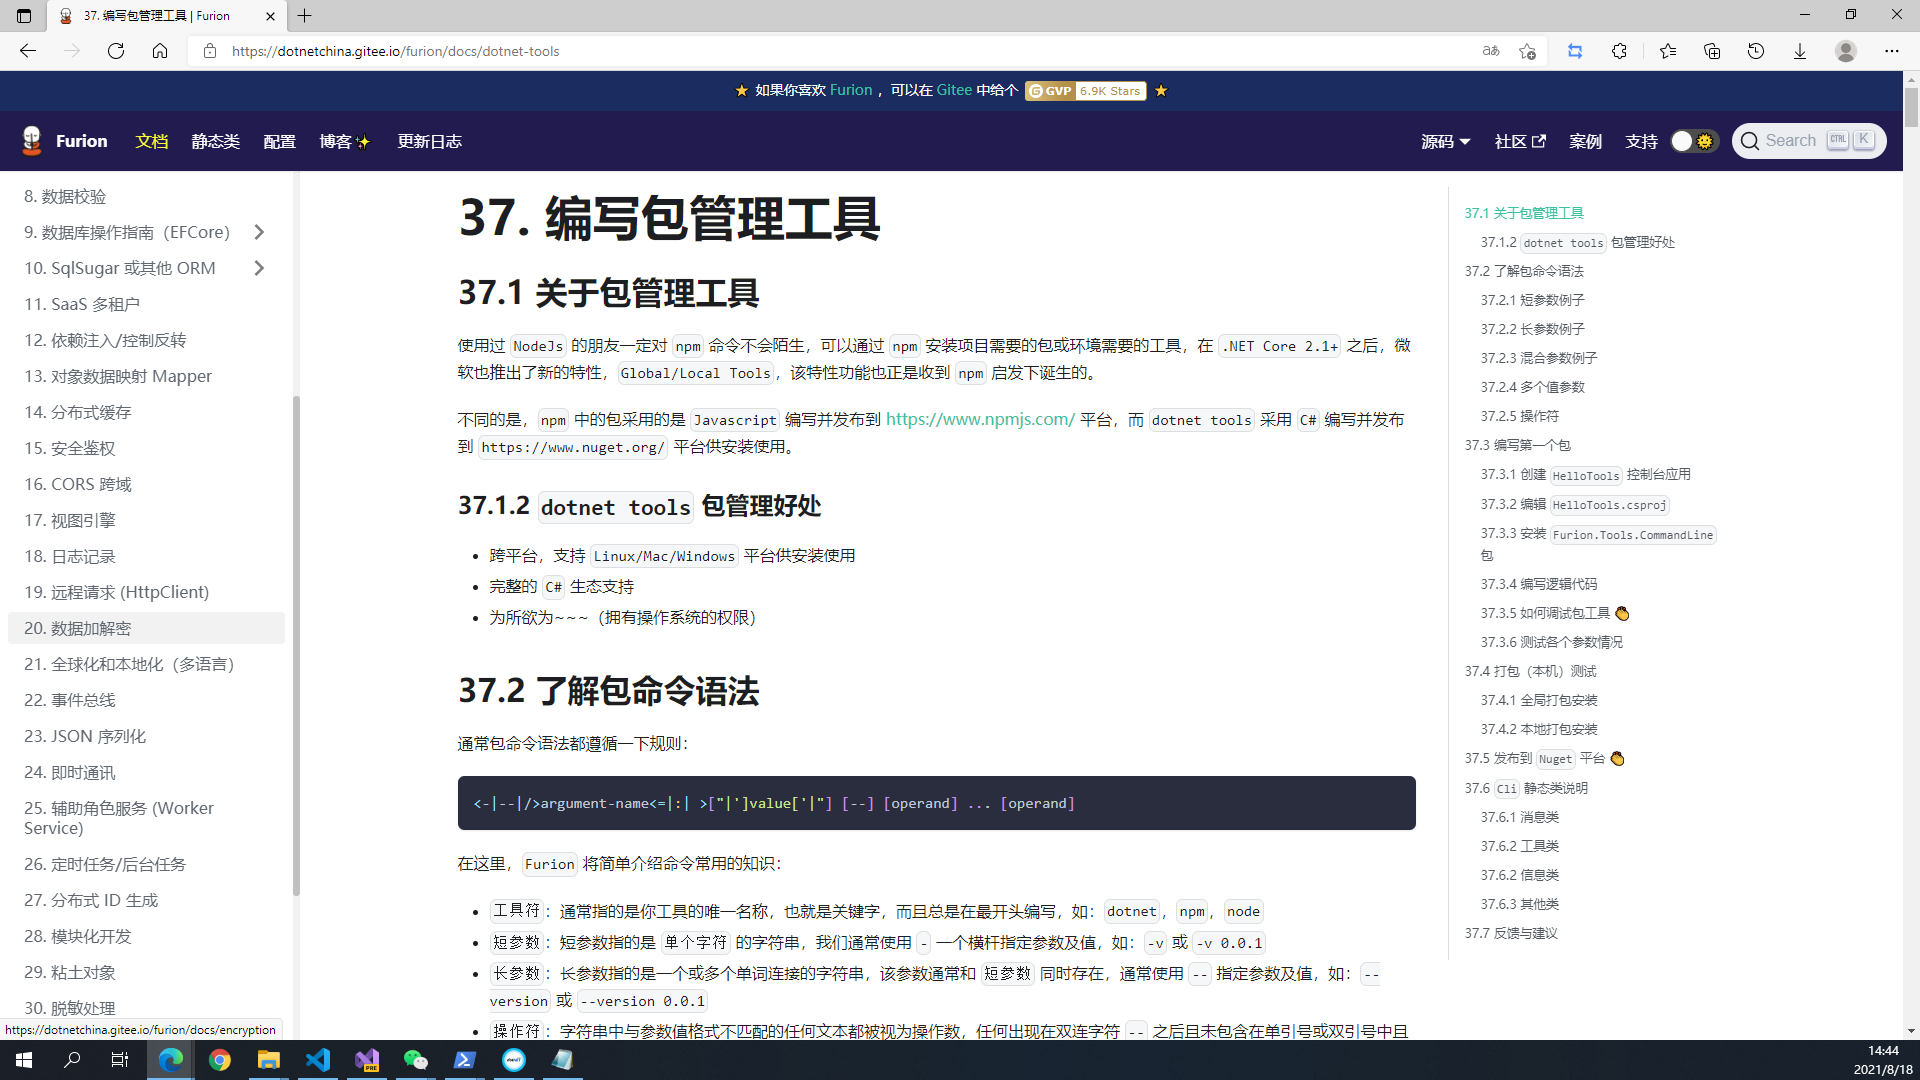
Task: Expand 9. 数据库操作指南（EFCore）submenu
Action: pos(260,232)
